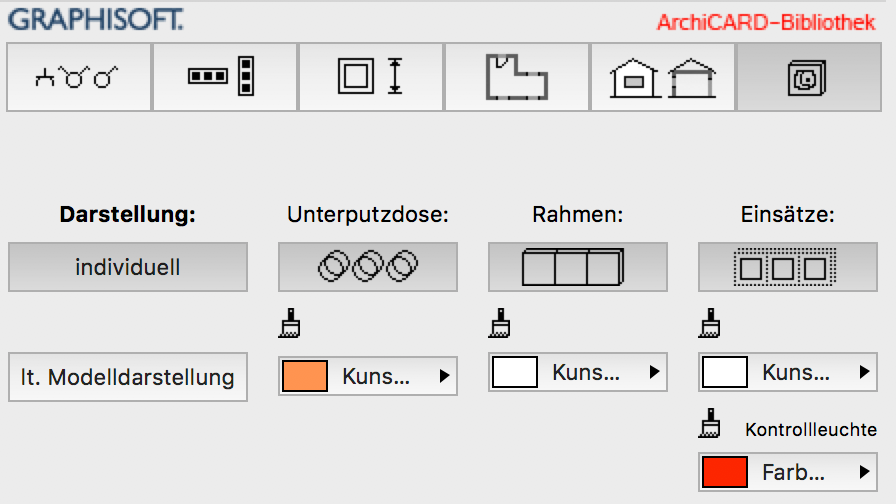Expand the Einsätze surface material dropdown

point(786,373)
